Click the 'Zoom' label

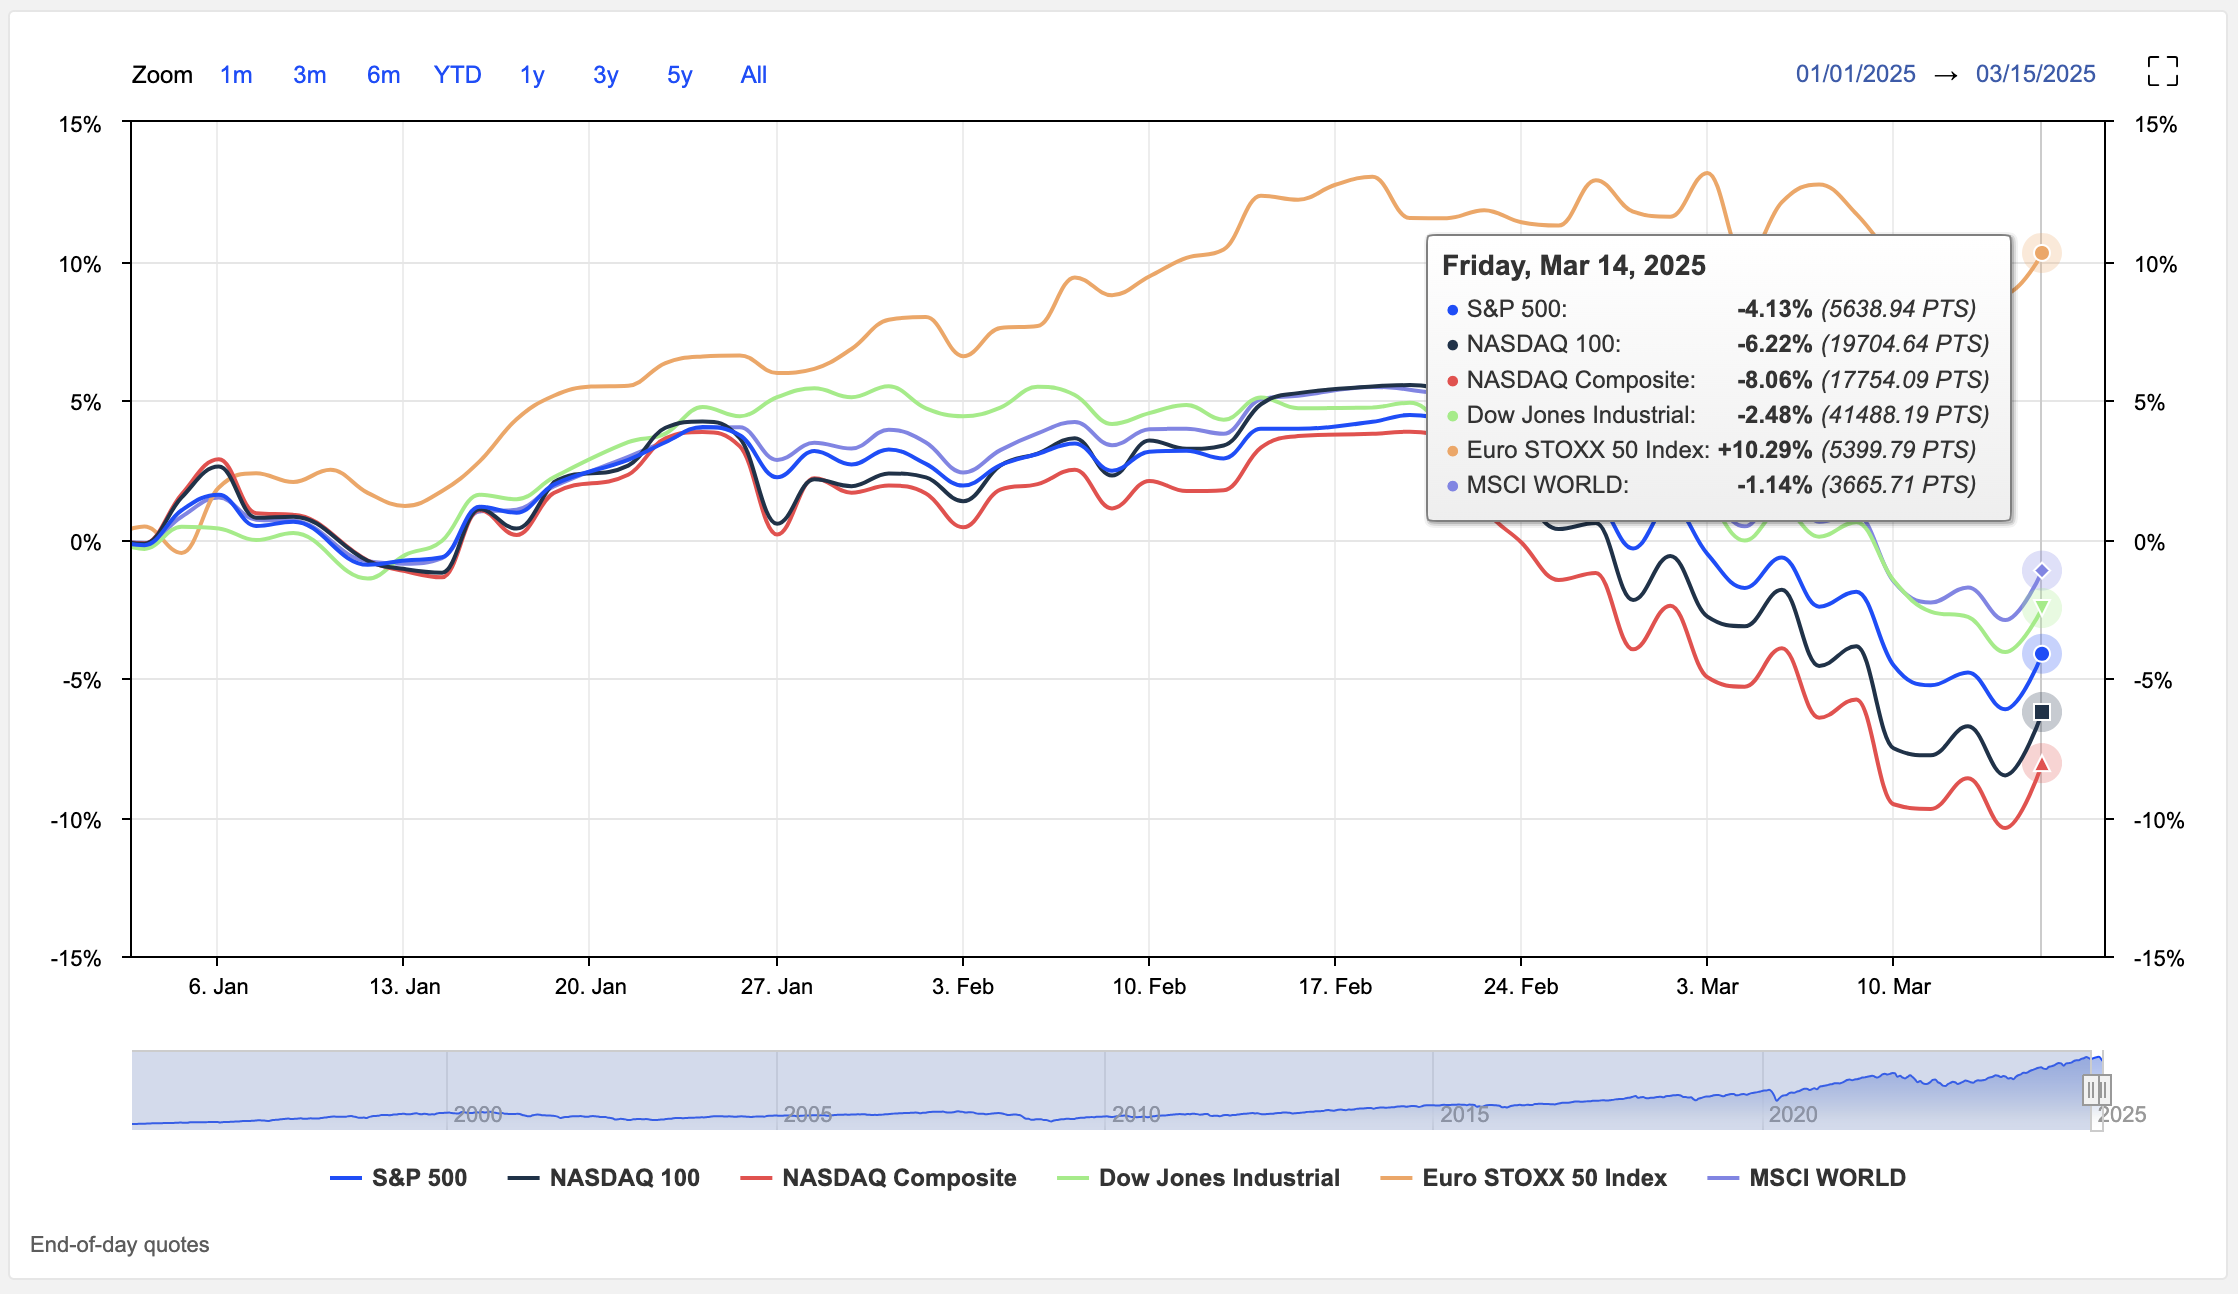point(162,75)
